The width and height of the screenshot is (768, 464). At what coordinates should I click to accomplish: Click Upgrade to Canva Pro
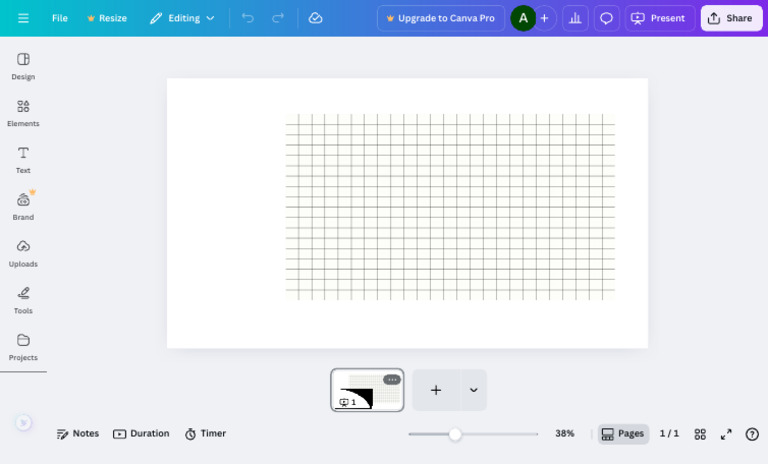[441, 18]
